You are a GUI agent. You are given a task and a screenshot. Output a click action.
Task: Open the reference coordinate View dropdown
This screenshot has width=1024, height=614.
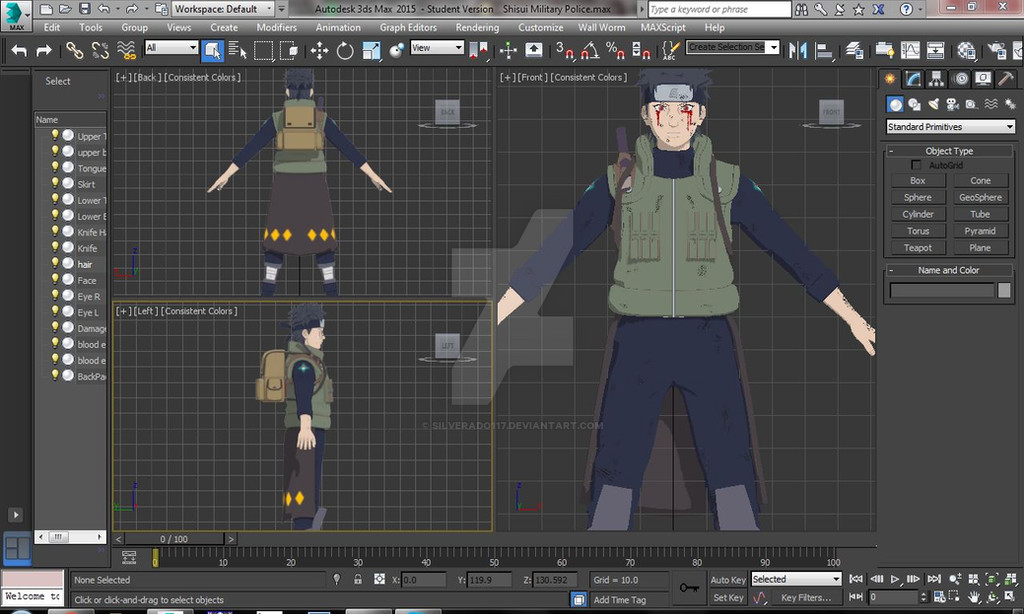tap(437, 48)
